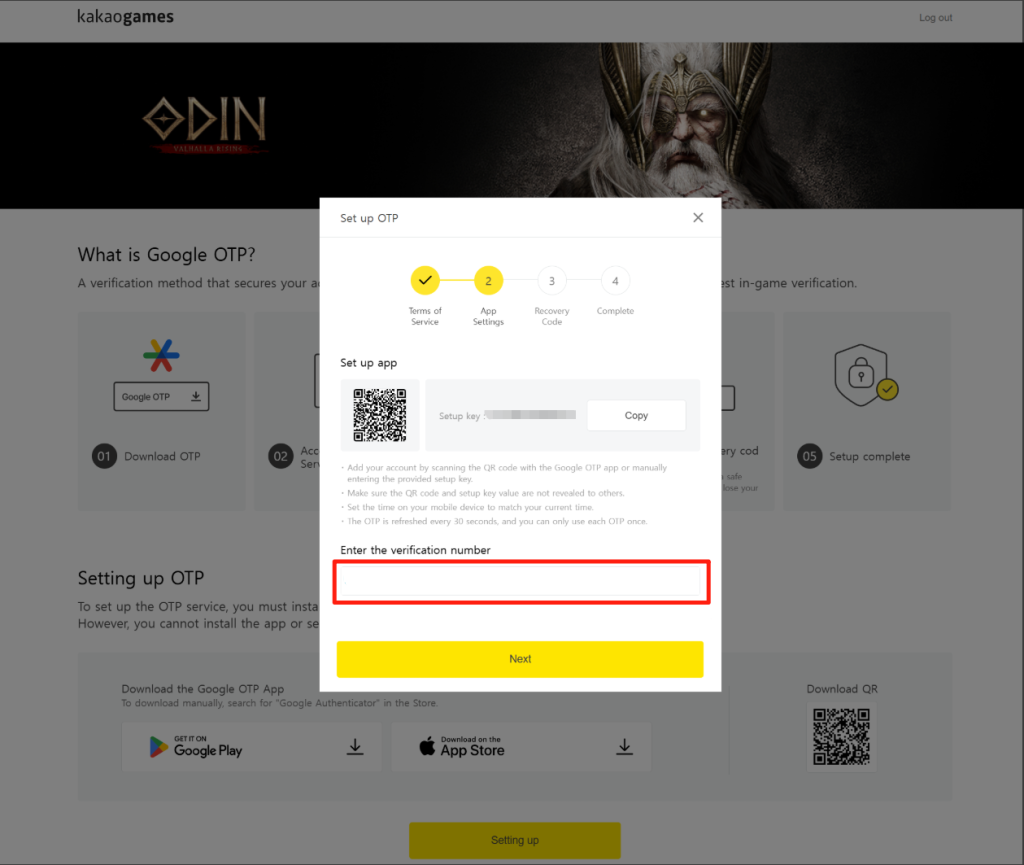1024x865 pixels.
Task: Click the kakaogames logo
Action: click(125, 17)
